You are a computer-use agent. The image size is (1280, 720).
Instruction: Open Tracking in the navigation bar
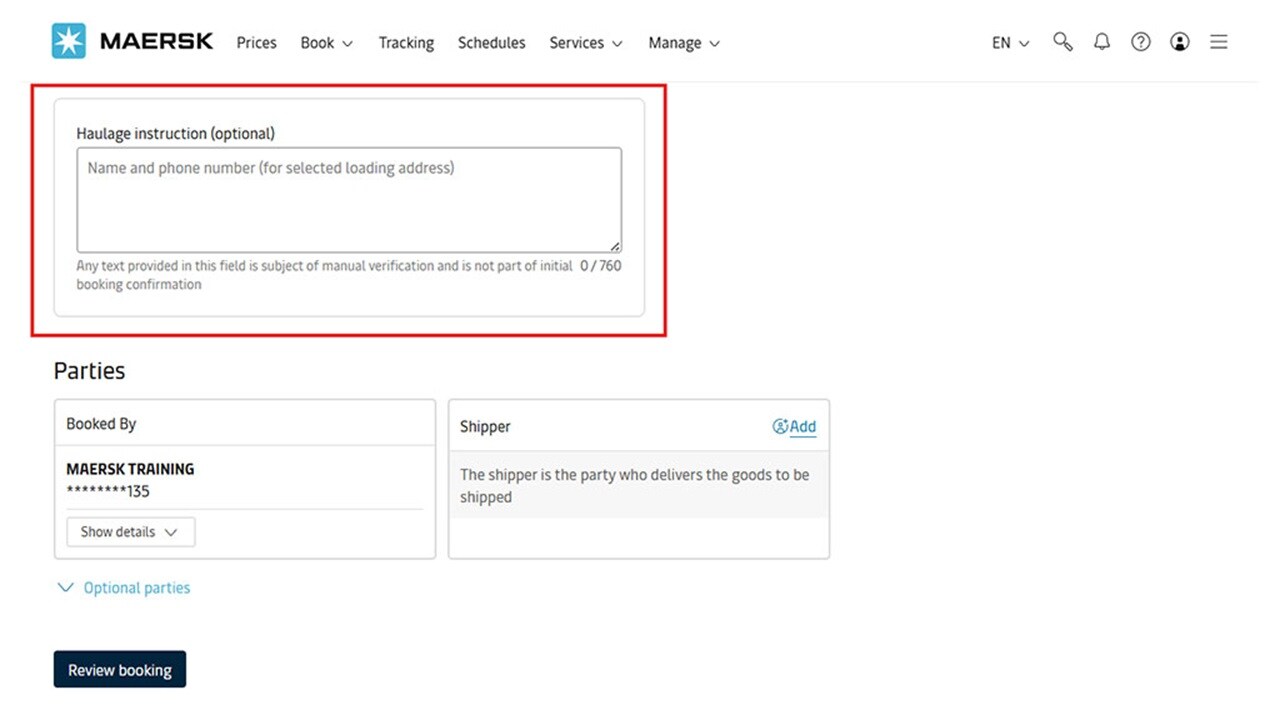pyautogui.click(x=406, y=43)
